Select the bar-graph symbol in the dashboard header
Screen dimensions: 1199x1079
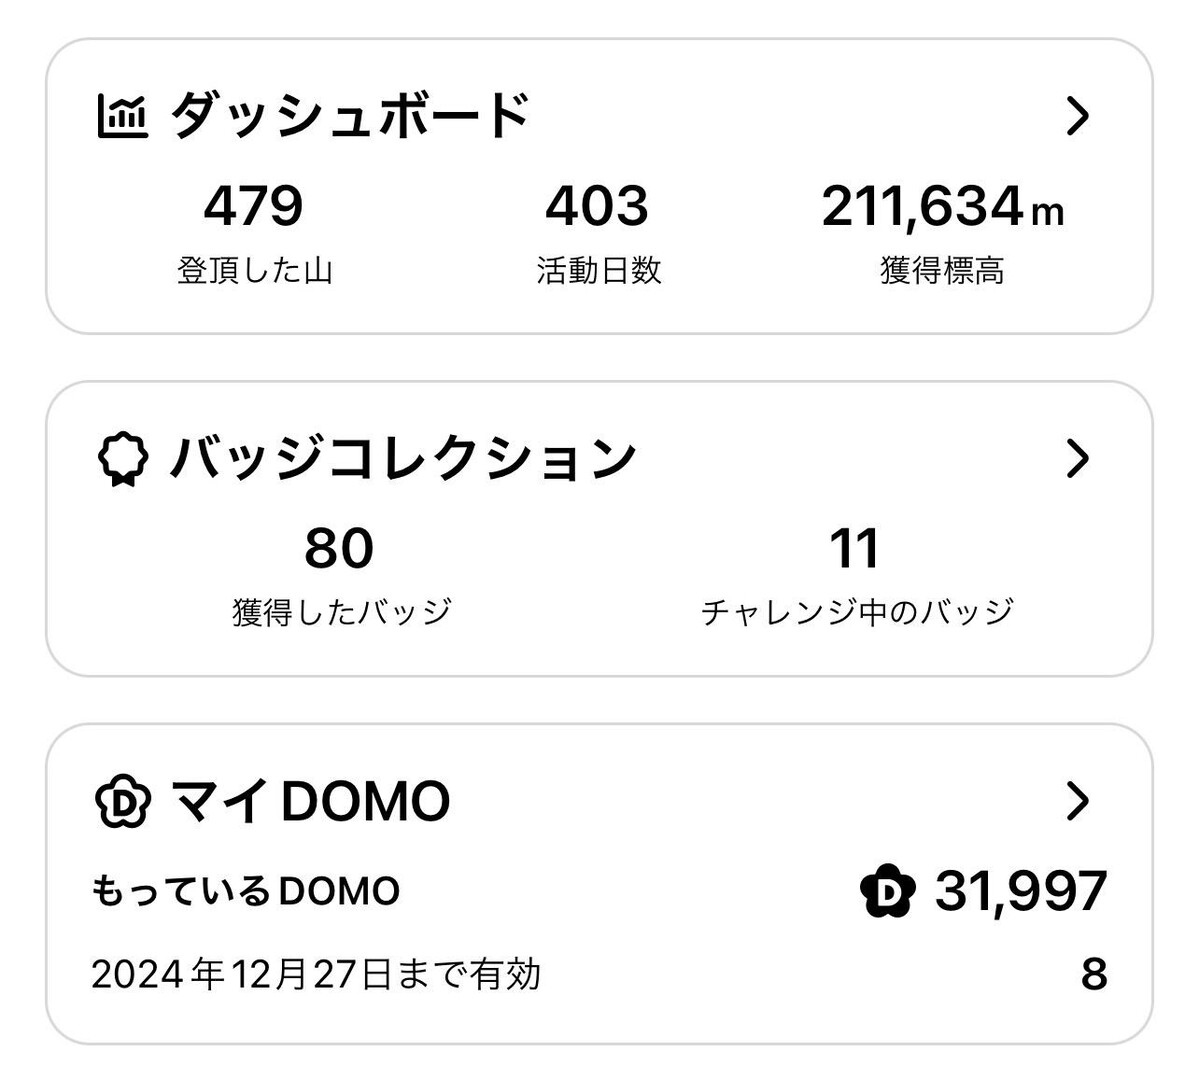pyautogui.click(x=124, y=114)
